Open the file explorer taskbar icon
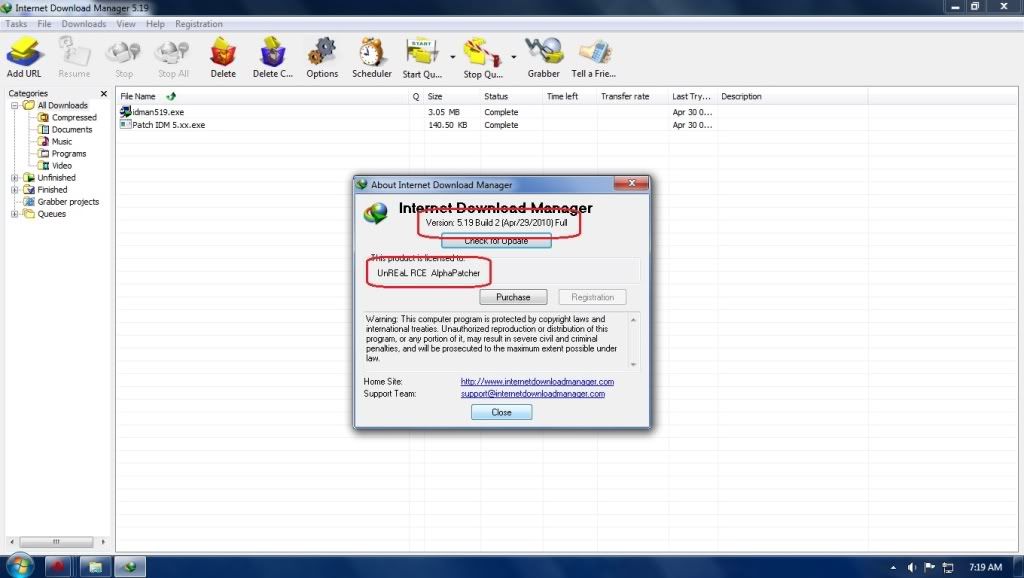The height and width of the screenshot is (578, 1024). click(x=95, y=566)
